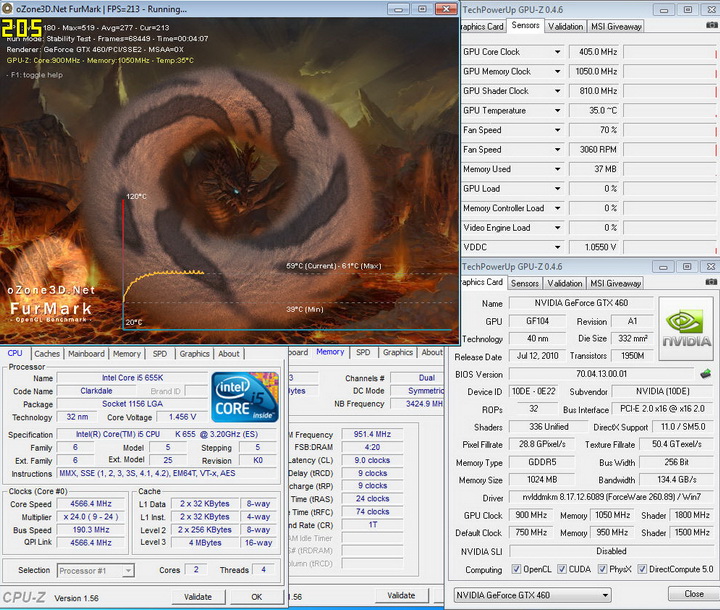The height and width of the screenshot is (610, 720).
Task: Click Validate in the second CPU-Z window
Action: pos(401,595)
